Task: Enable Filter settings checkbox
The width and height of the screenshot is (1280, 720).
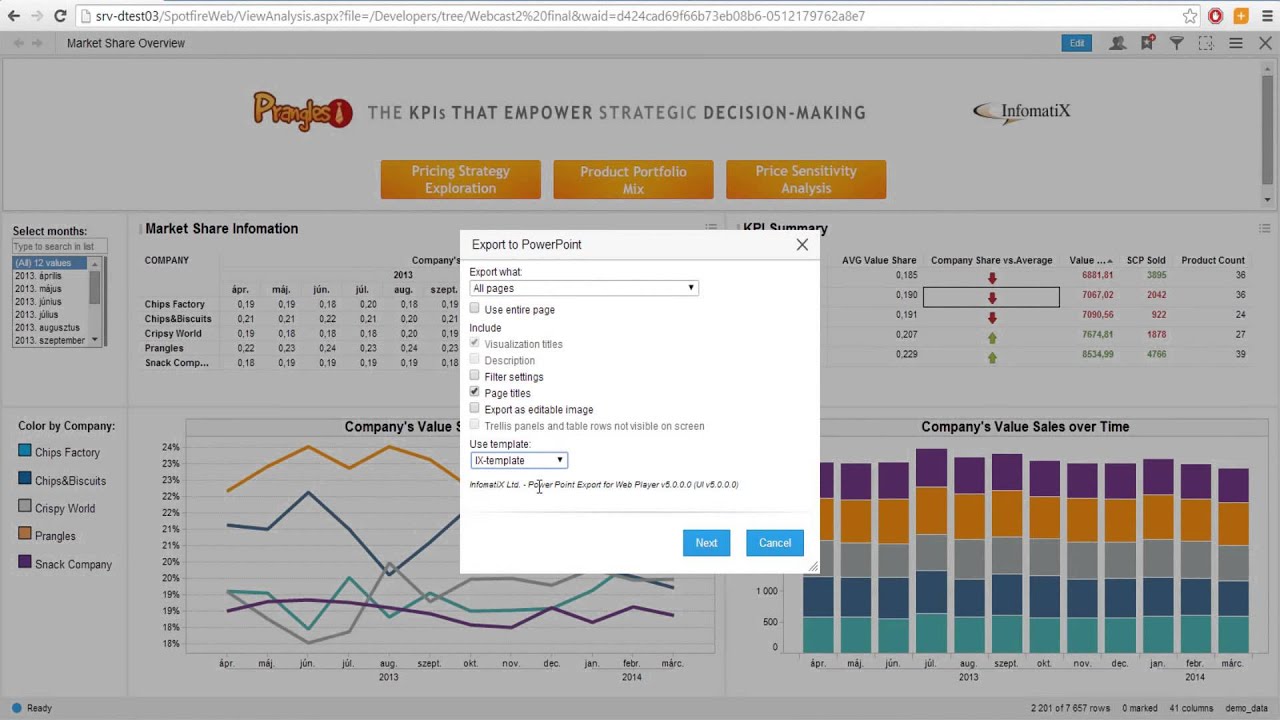Action: [x=475, y=376]
